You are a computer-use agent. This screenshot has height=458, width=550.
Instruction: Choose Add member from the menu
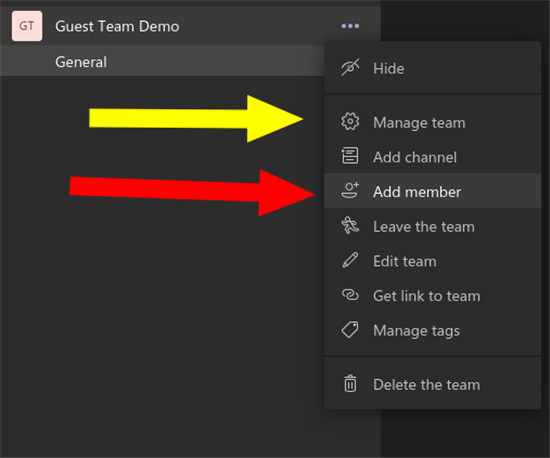click(432, 191)
